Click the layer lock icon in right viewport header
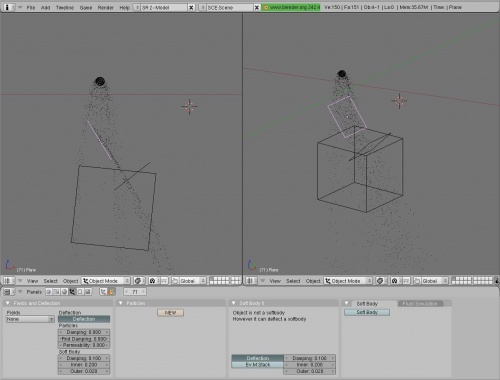The width and height of the screenshot is (500, 380). tap(497, 281)
